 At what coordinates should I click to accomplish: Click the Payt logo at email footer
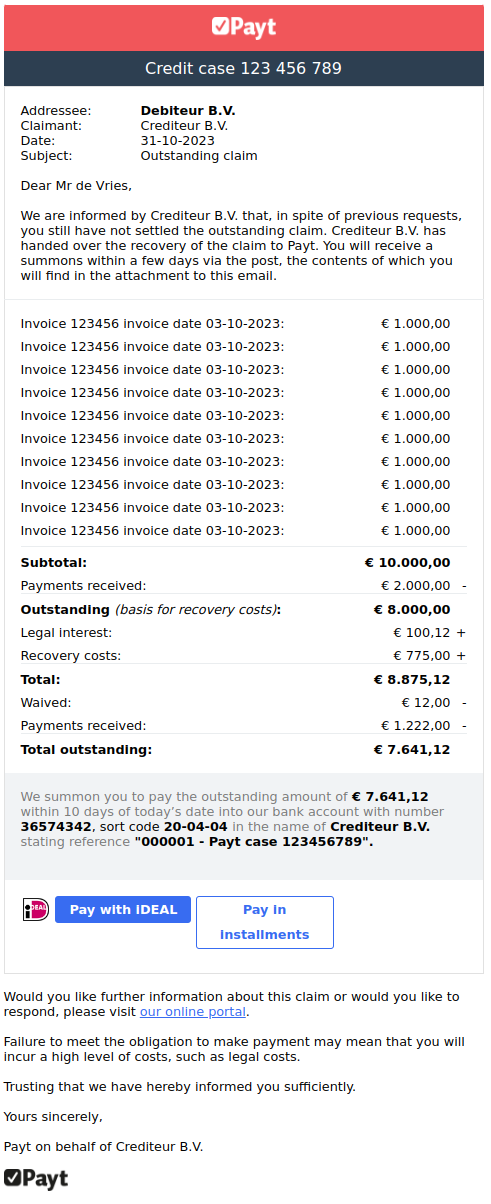point(36,1179)
